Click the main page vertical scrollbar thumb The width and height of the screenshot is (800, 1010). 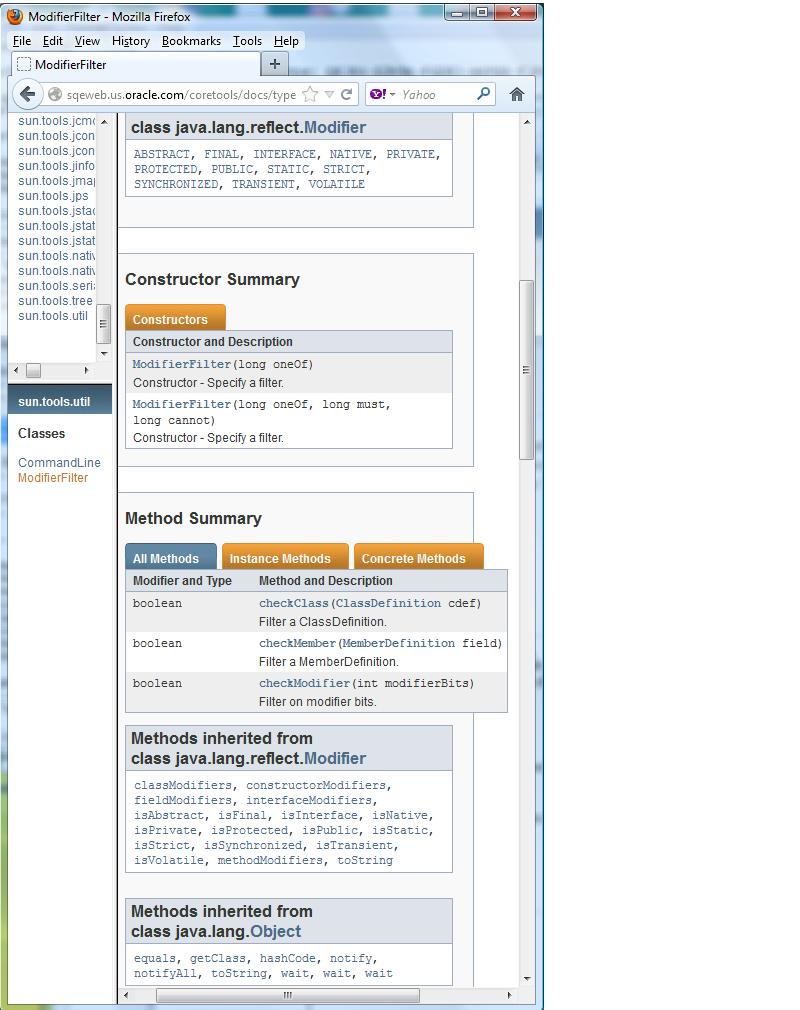click(526, 370)
